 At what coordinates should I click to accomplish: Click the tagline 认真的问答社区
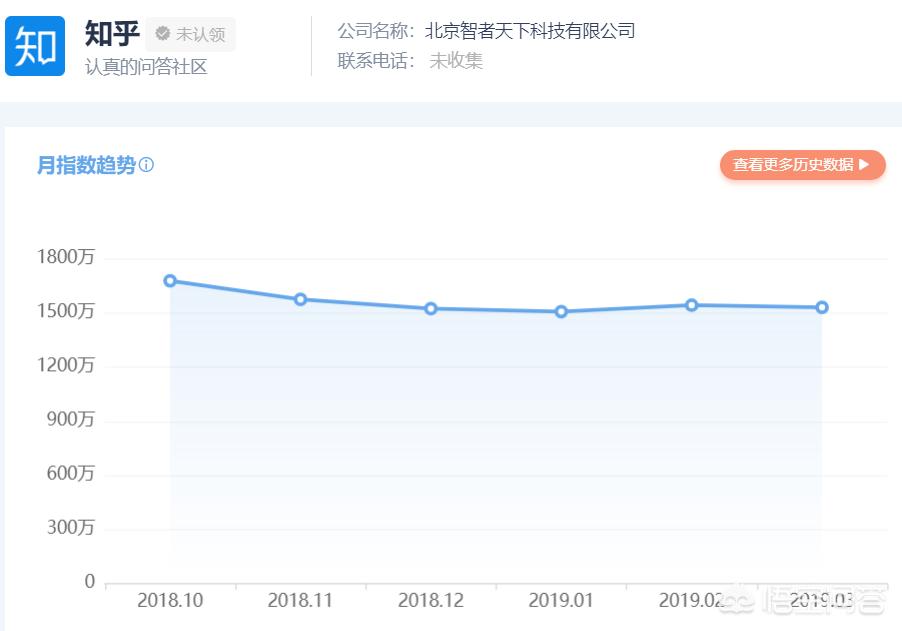coord(146,67)
